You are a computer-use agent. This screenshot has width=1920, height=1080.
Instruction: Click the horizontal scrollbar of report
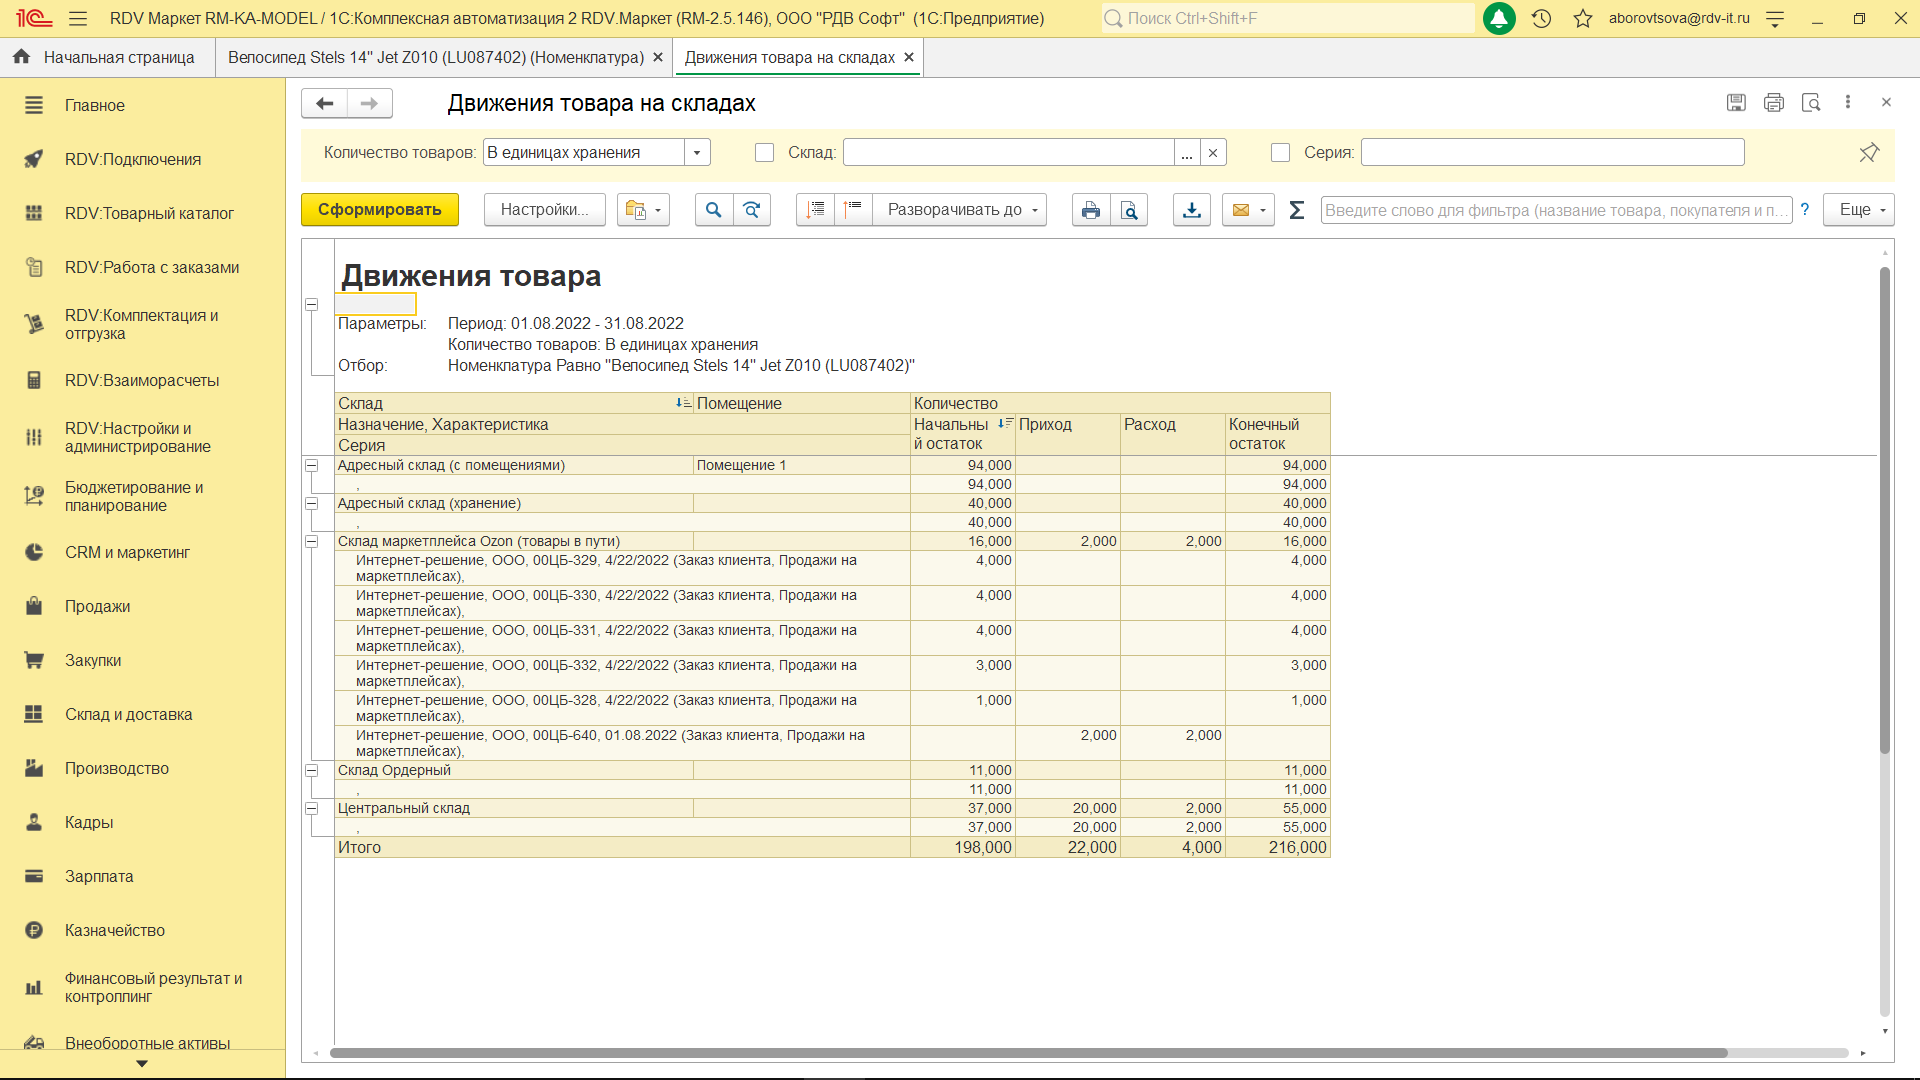click(x=1028, y=1053)
